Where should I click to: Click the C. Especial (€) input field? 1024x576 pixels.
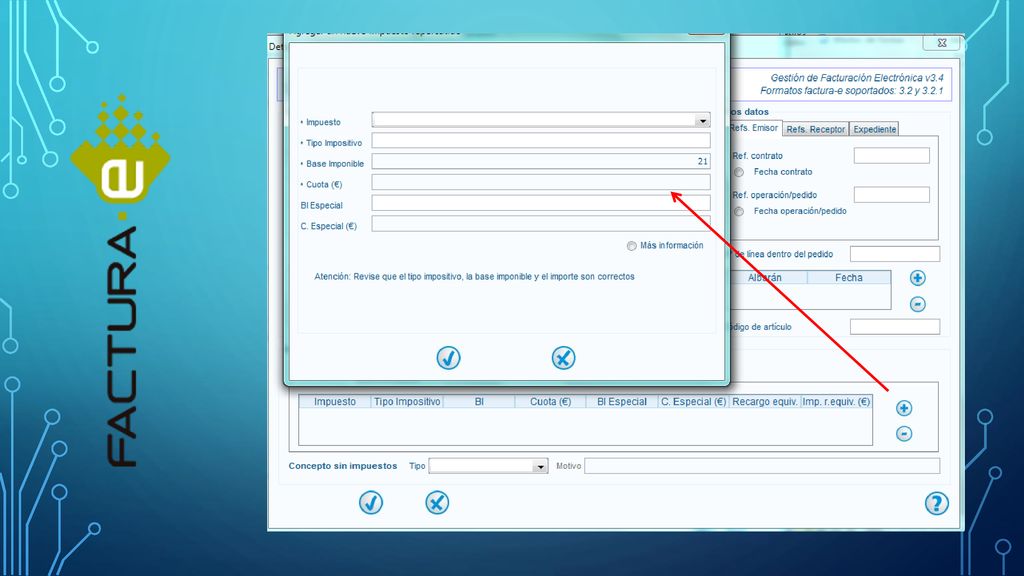tap(541, 224)
